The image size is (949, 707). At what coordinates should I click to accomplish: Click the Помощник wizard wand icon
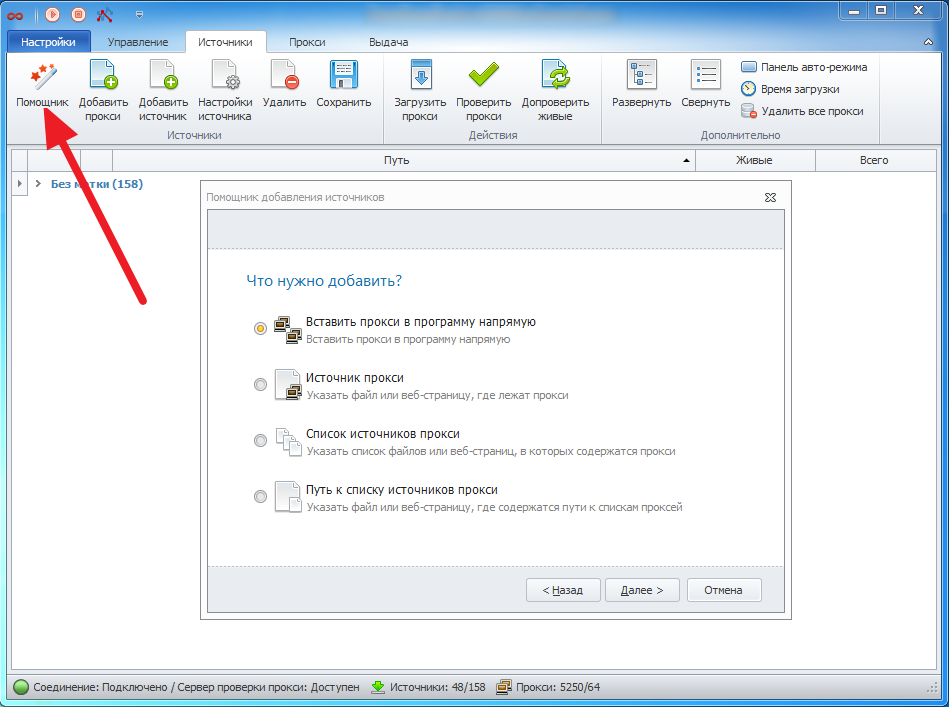(x=42, y=77)
